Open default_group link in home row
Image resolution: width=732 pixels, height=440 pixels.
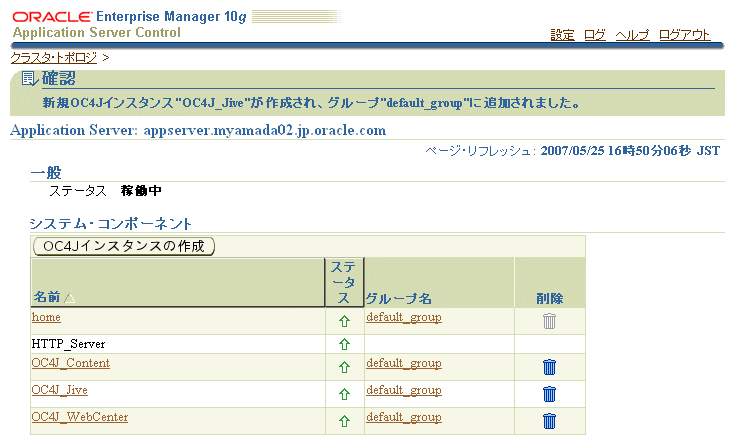coord(404,317)
